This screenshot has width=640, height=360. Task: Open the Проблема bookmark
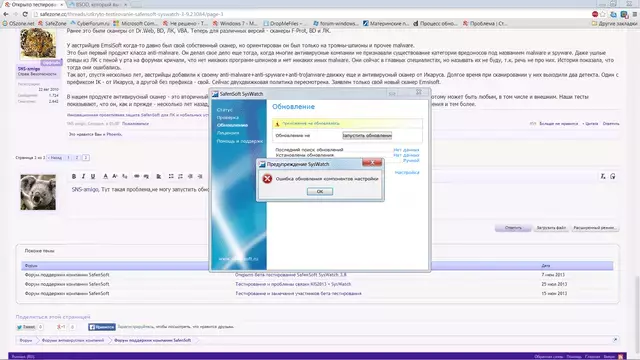pyautogui.click(x=485, y=24)
